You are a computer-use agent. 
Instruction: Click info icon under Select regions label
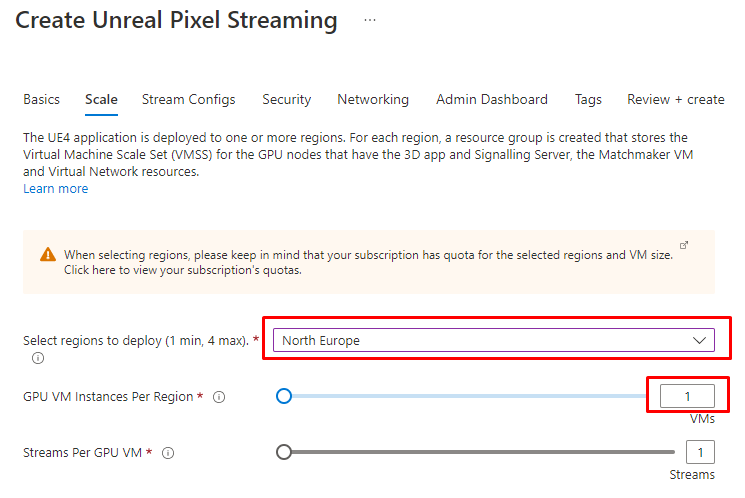click(x=38, y=358)
